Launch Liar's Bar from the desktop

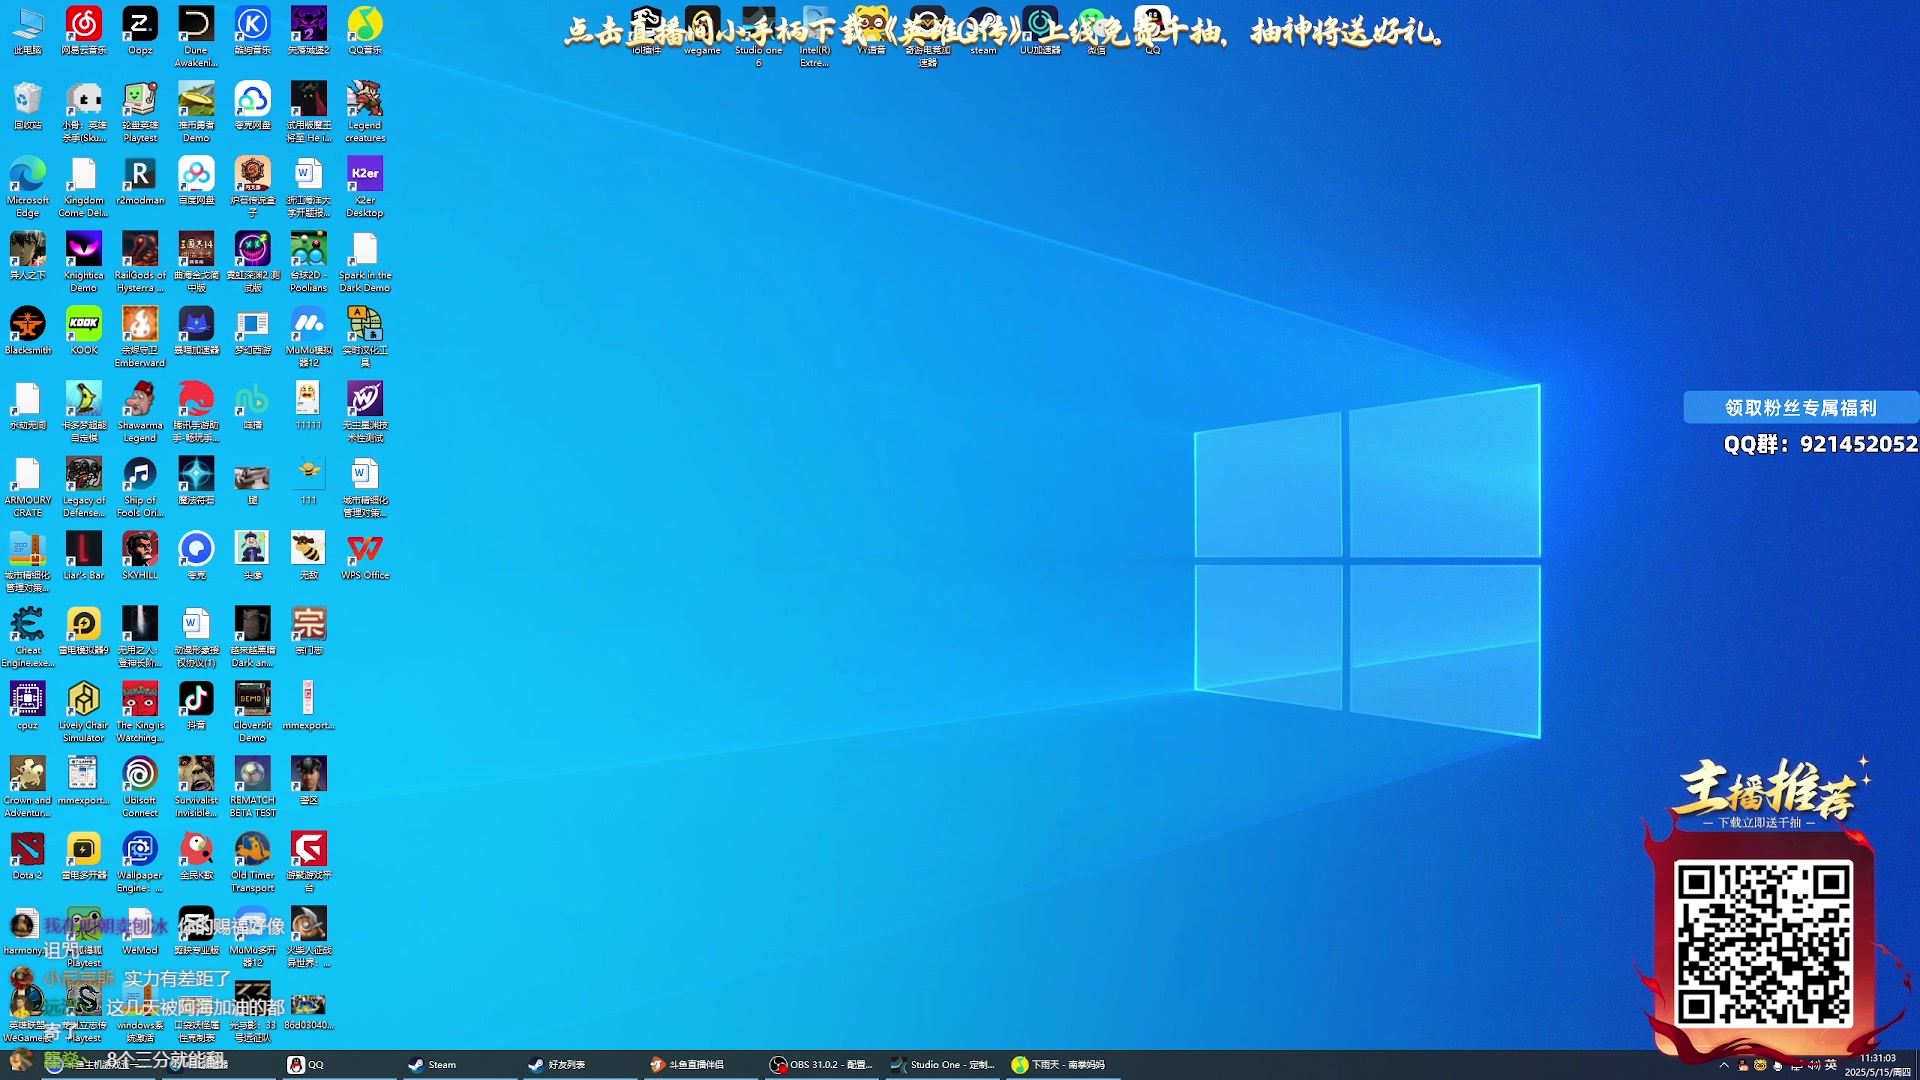[84, 556]
